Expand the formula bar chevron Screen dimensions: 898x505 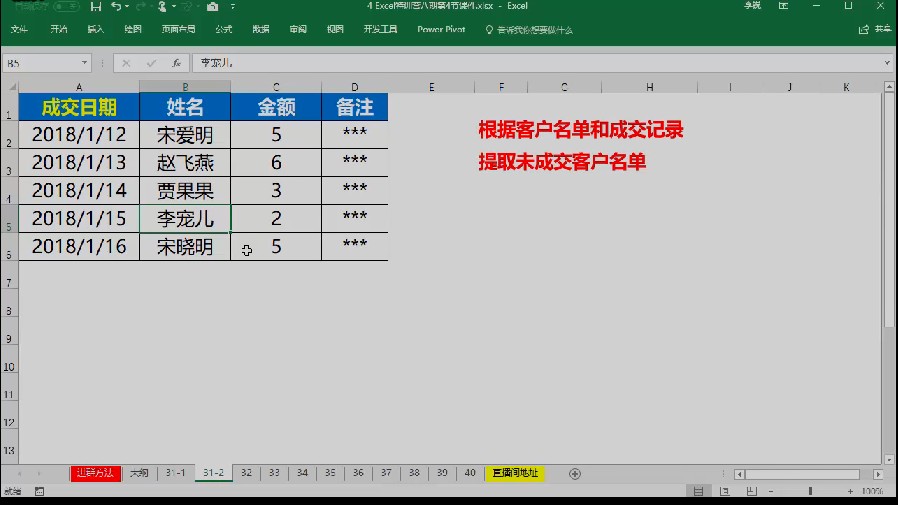pos(887,63)
